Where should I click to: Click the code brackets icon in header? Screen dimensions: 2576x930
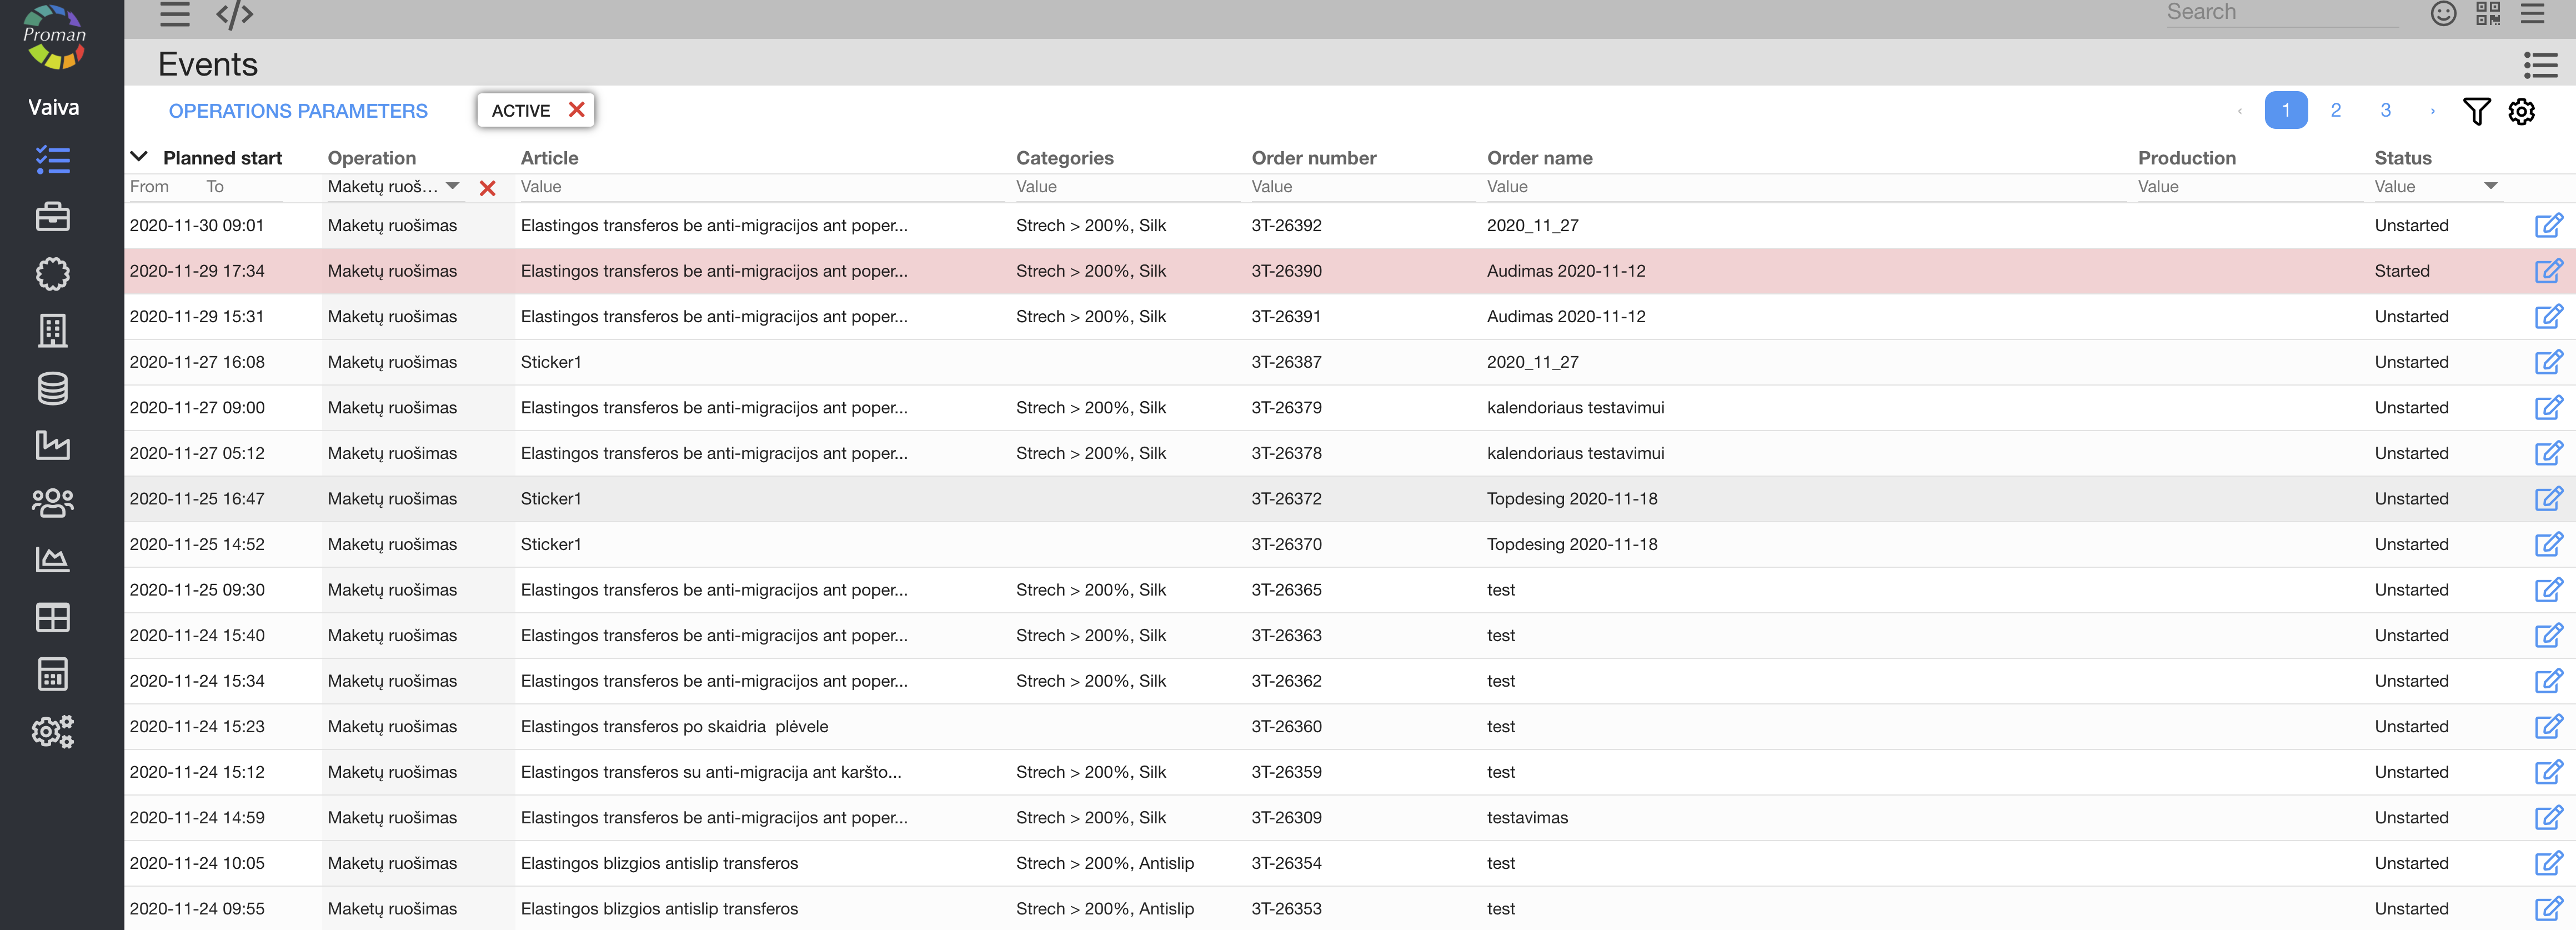click(234, 14)
